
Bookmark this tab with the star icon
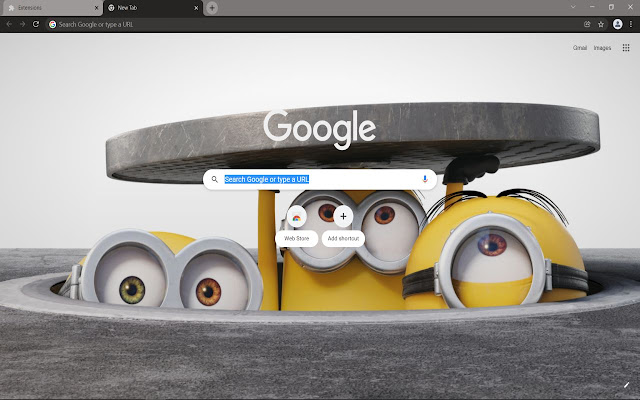601,24
